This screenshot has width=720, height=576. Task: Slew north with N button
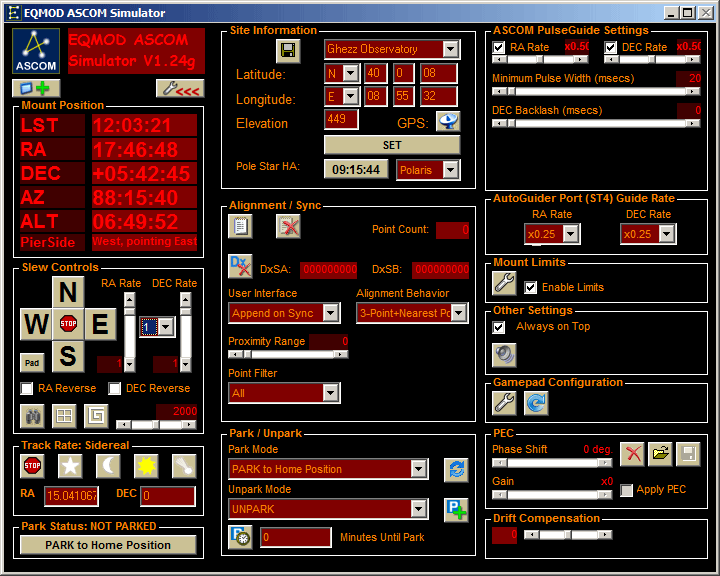[68, 292]
